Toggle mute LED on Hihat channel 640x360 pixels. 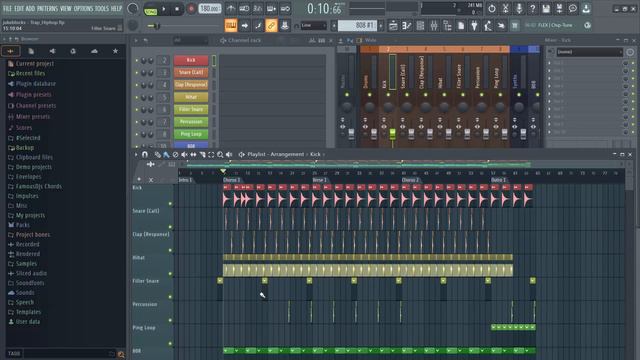[137, 98]
